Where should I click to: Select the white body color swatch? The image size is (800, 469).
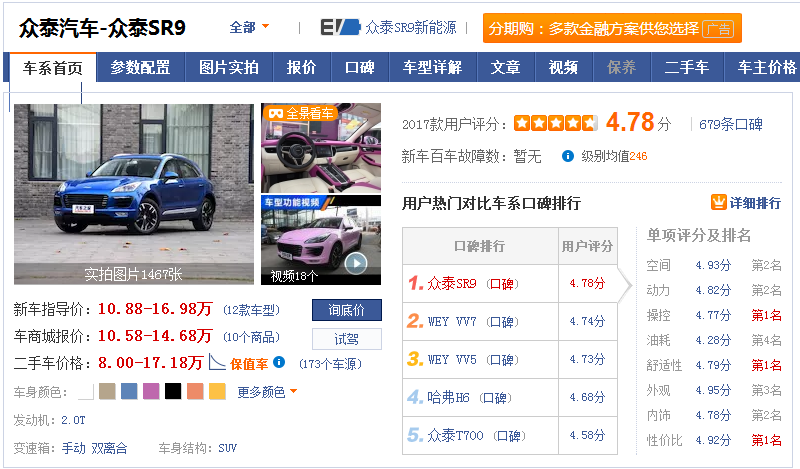pyautogui.click(x=86, y=391)
